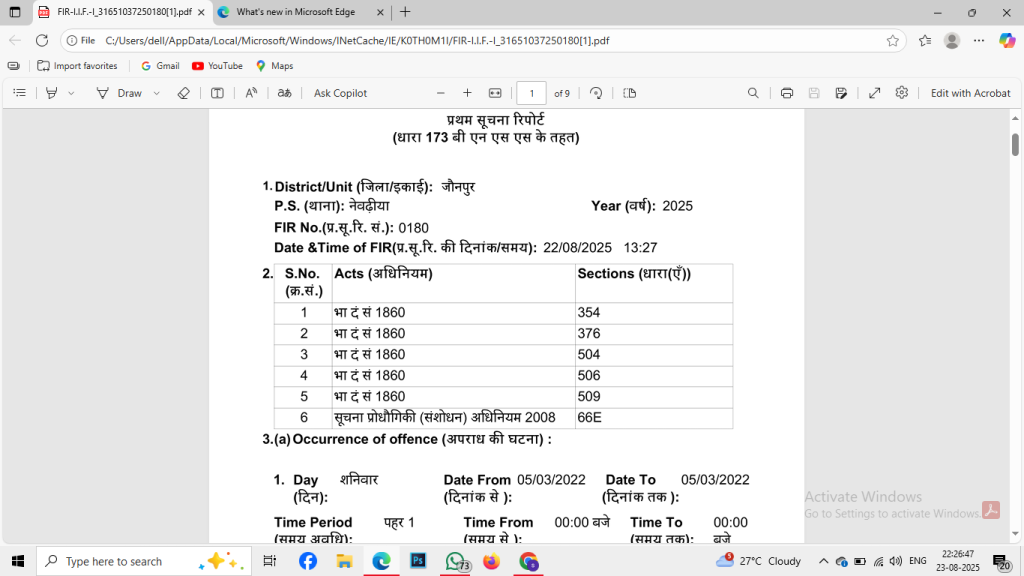Click the Fit to width icon
This screenshot has width=1024, height=576.
[494, 93]
